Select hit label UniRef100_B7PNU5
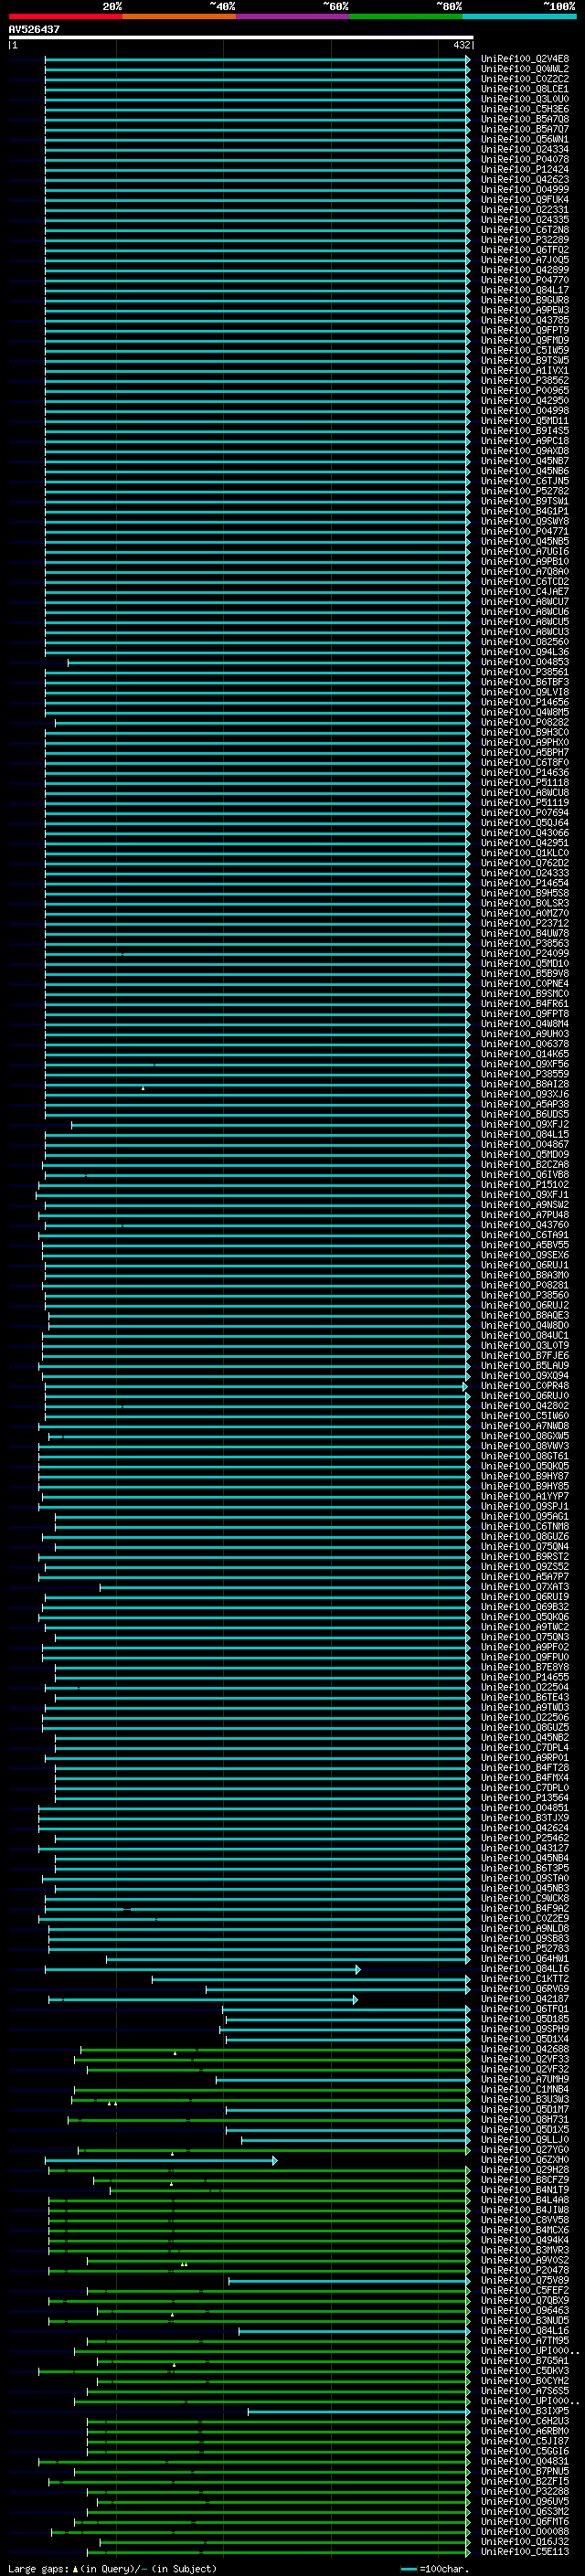Screen dimensions: 585x2576 click(525, 2470)
